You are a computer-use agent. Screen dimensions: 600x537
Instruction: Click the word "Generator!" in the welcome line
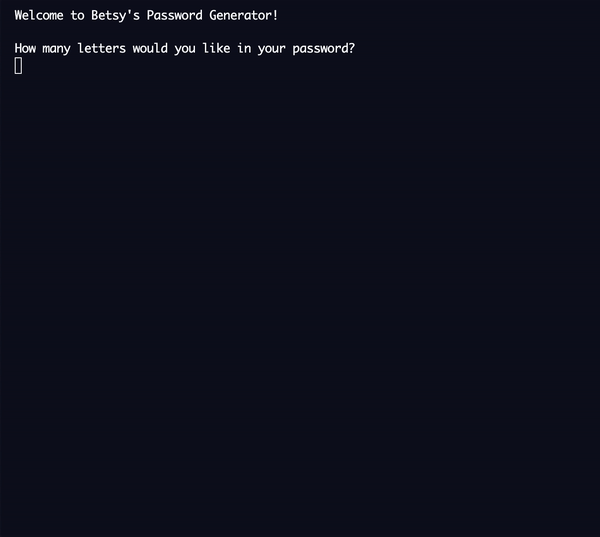[x=243, y=15]
